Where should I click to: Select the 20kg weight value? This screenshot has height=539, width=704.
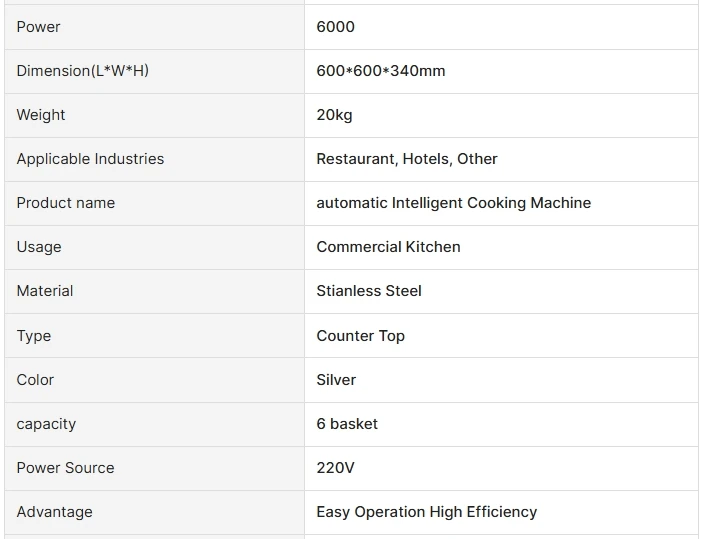(334, 115)
